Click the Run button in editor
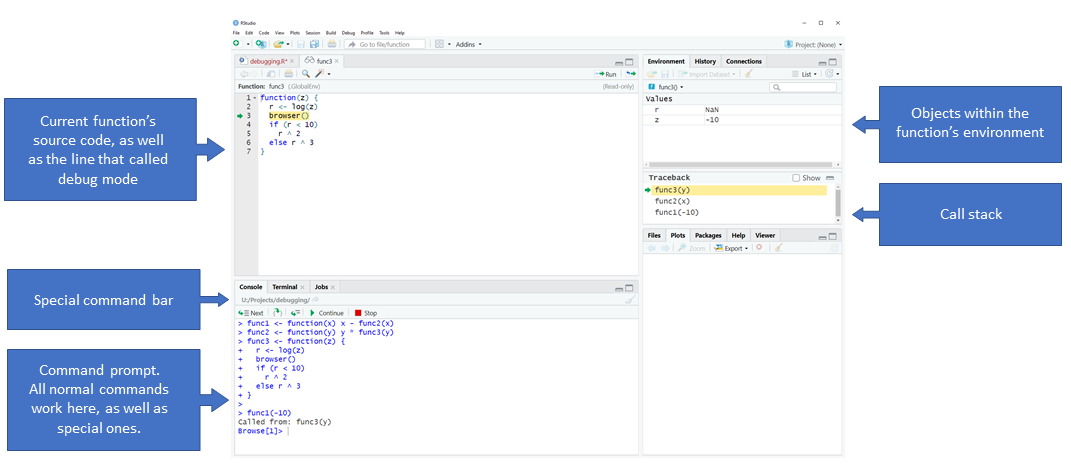Viewport: 1071px width, 464px height. pyautogui.click(x=605, y=74)
